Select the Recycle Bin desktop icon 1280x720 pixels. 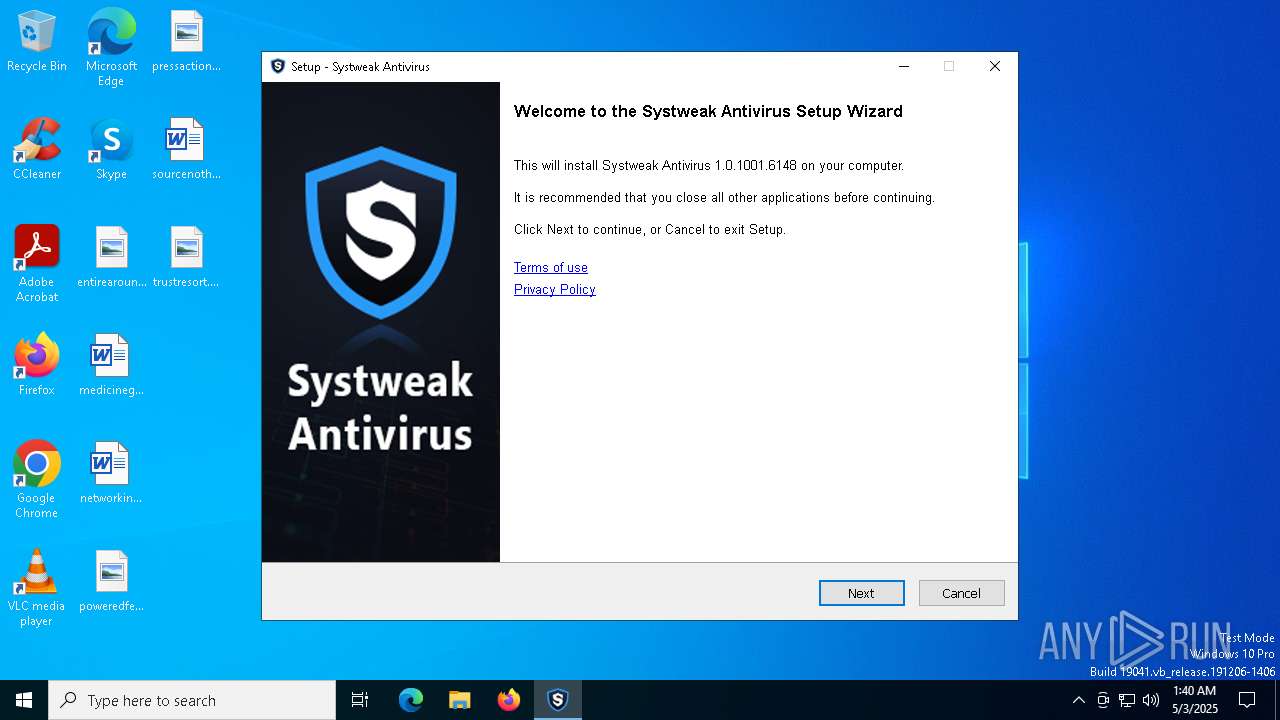click(x=37, y=42)
